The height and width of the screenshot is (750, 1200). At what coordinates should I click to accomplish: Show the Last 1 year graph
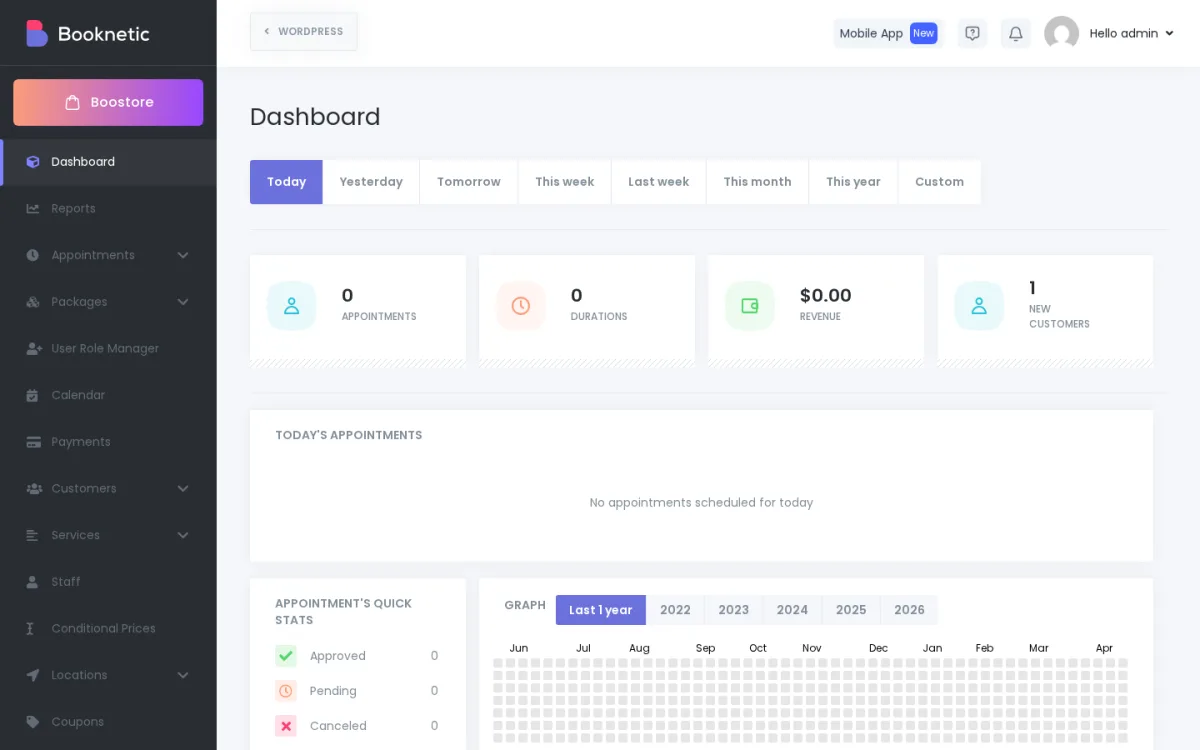[x=601, y=610]
